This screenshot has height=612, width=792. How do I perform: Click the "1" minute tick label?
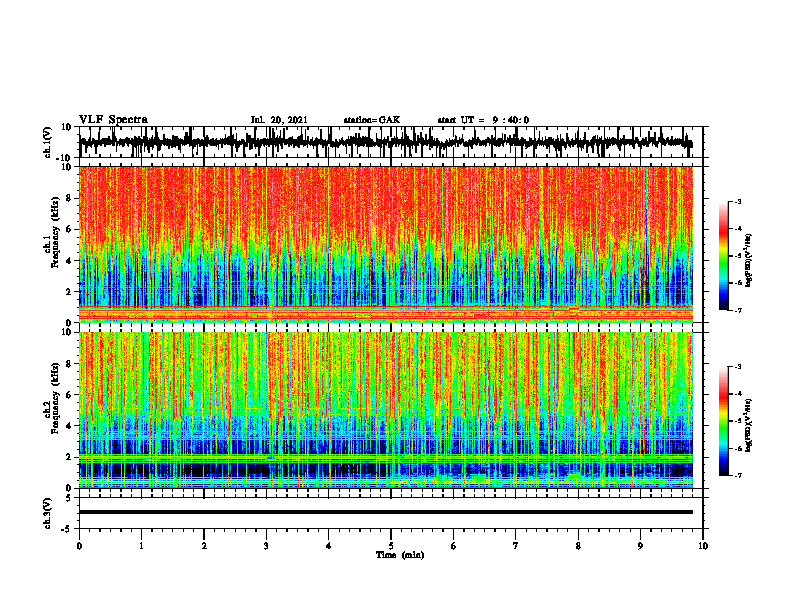[x=141, y=546]
